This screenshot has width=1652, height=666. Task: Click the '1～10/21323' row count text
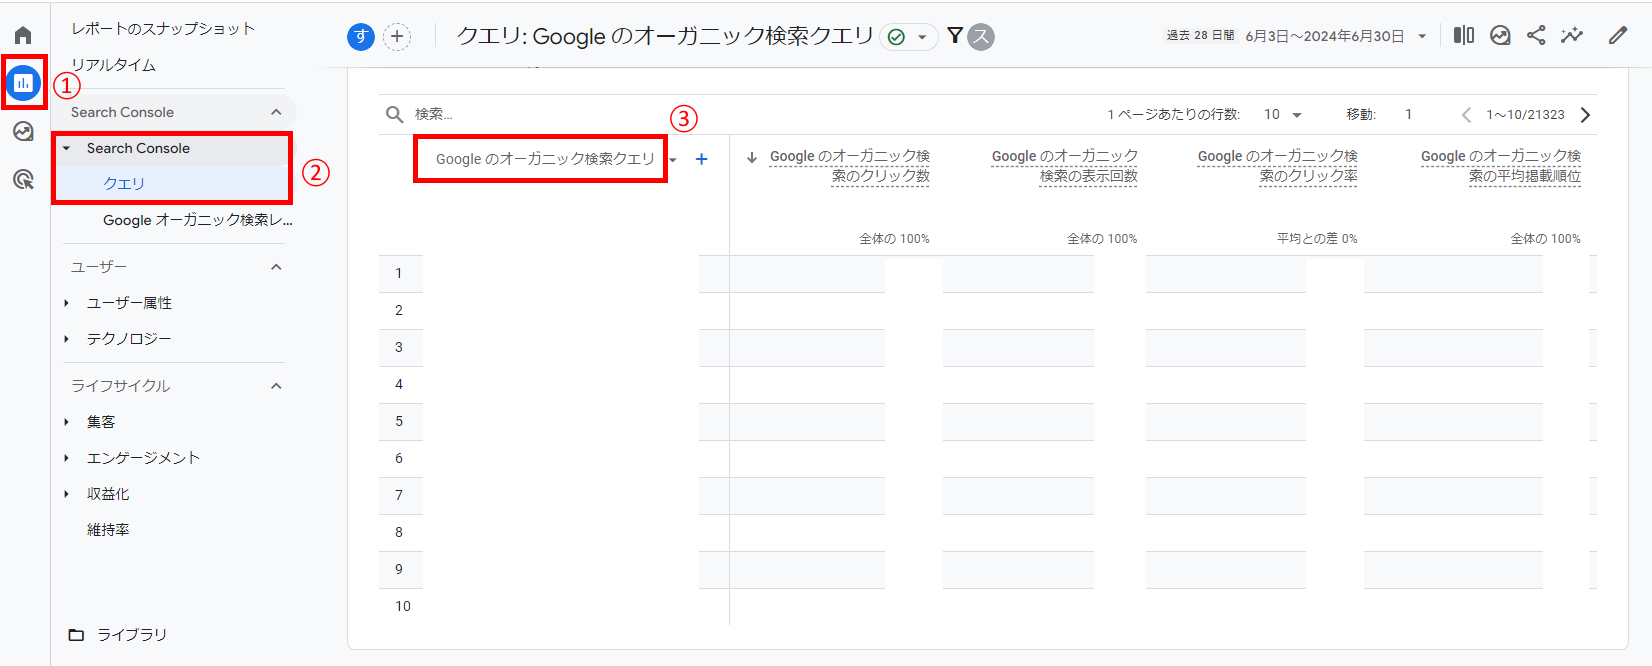click(x=1525, y=115)
